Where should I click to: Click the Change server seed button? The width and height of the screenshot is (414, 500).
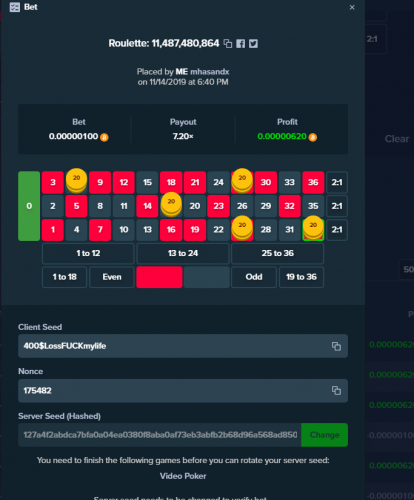click(324, 435)
